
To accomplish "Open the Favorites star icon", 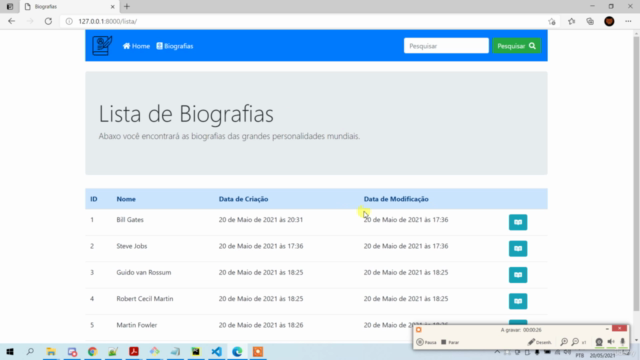I will 571,21.
